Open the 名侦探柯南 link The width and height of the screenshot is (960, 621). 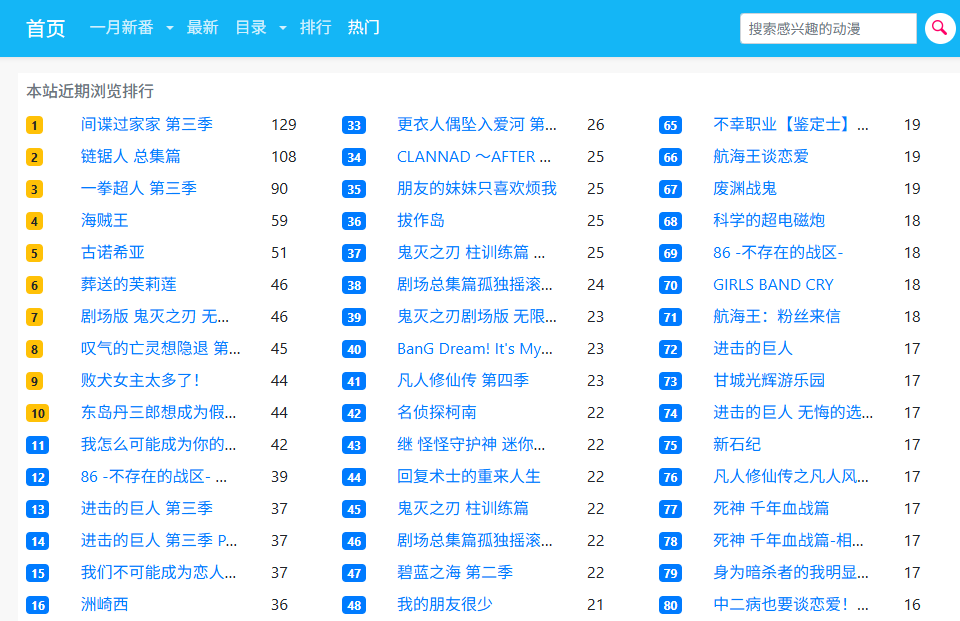pos(436,413)
